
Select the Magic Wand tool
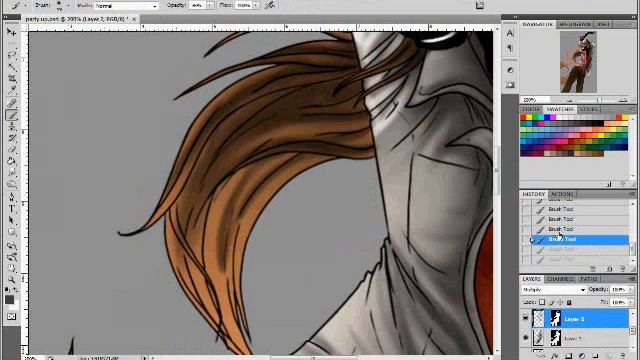(11, 66)
